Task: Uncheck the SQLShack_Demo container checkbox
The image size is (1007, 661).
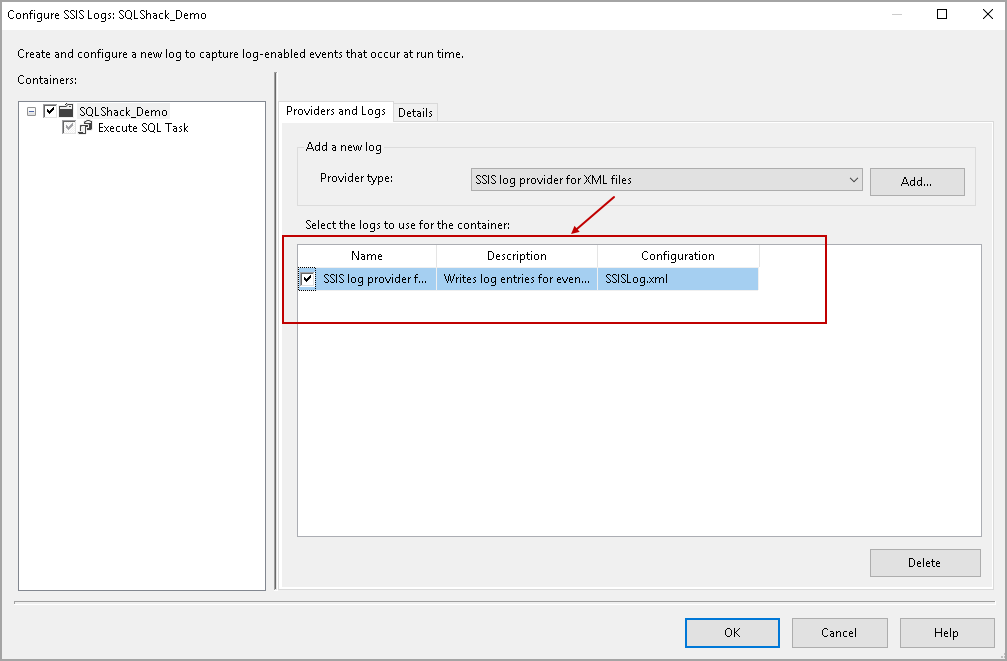Action: (x=49, y=111)
